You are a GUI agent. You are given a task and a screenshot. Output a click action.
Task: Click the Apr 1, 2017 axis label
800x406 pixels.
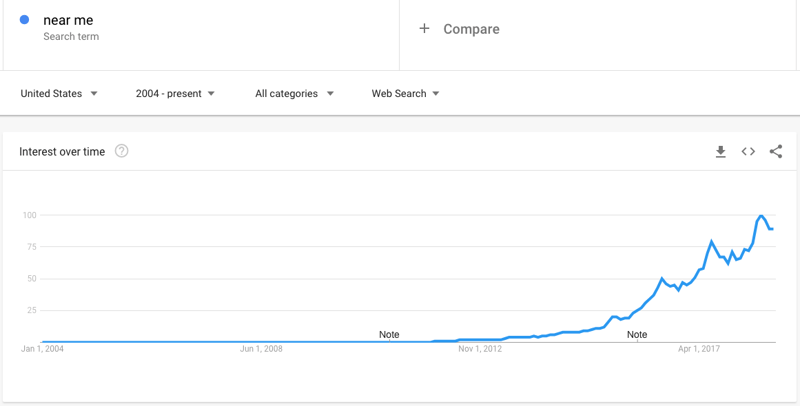pos(699,349)
